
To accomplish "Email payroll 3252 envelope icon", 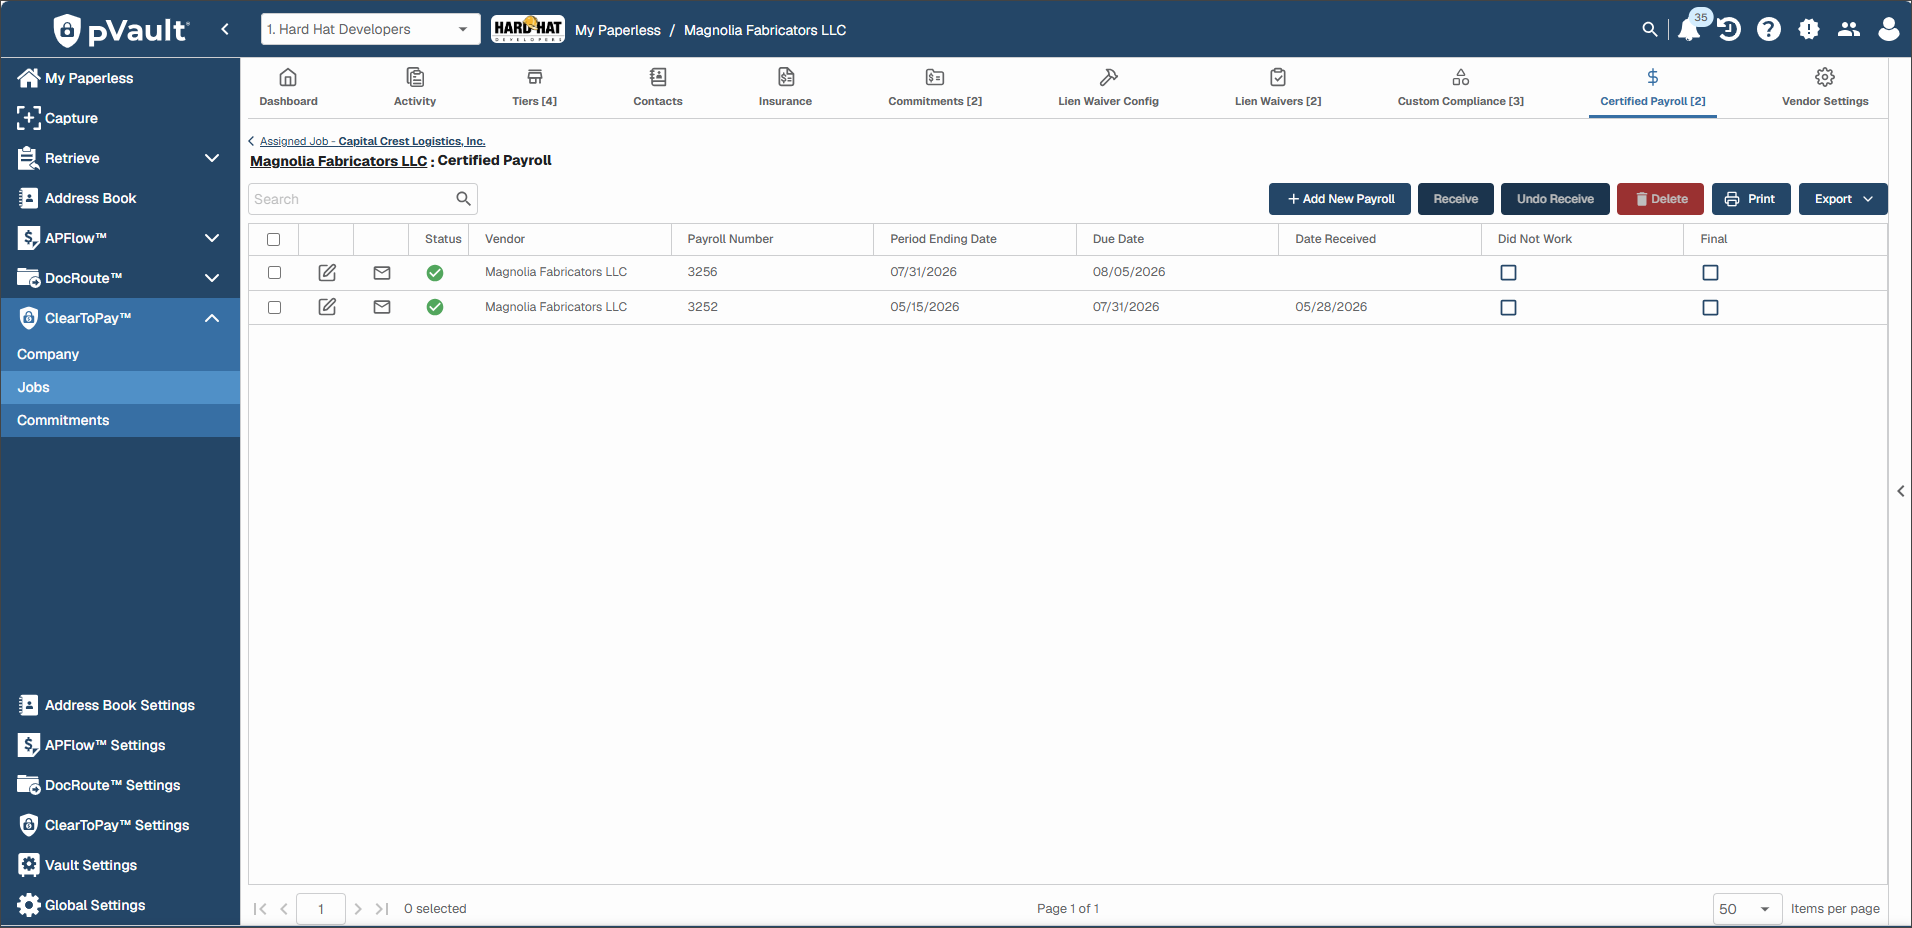I will click(382, 307).
